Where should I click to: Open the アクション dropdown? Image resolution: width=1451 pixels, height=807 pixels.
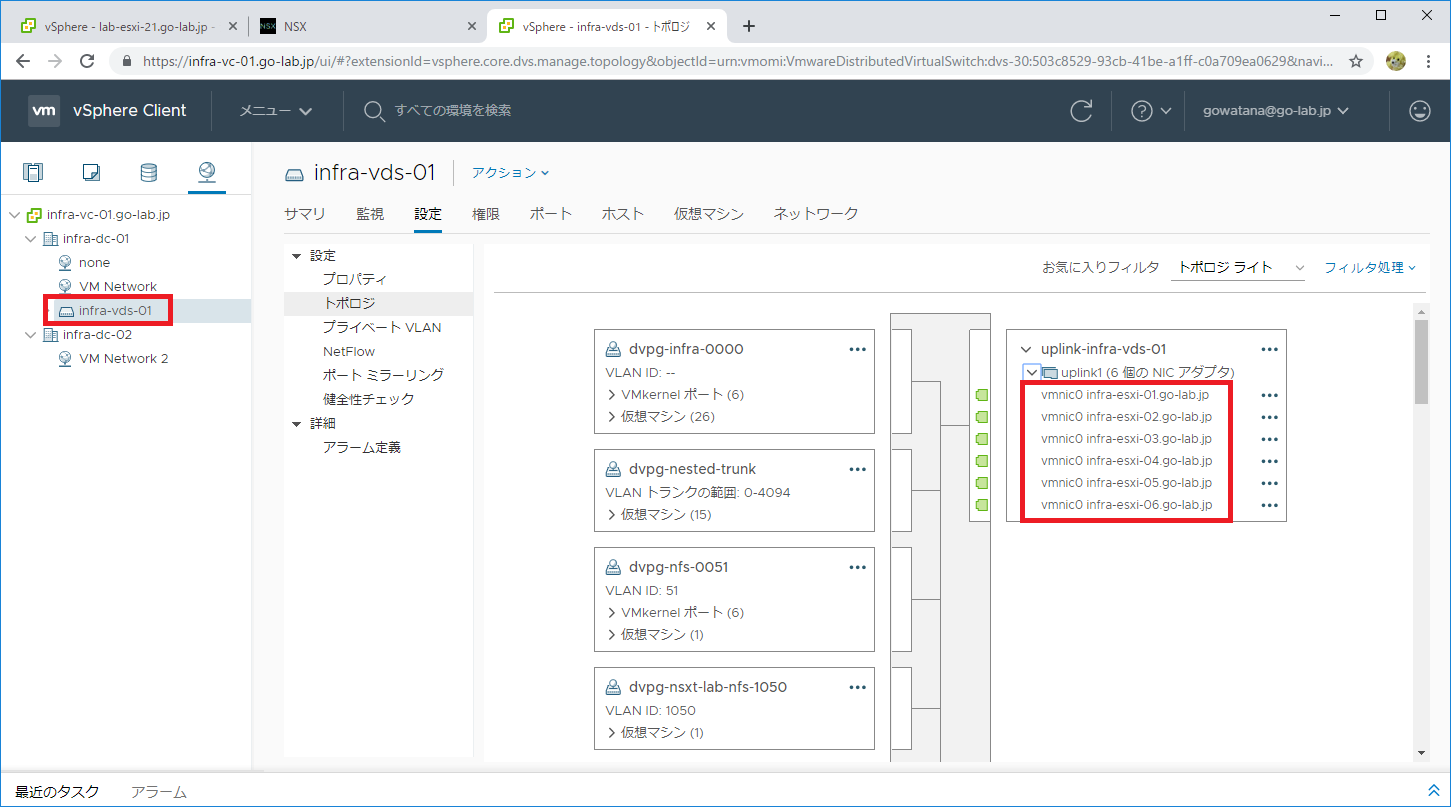510,173
